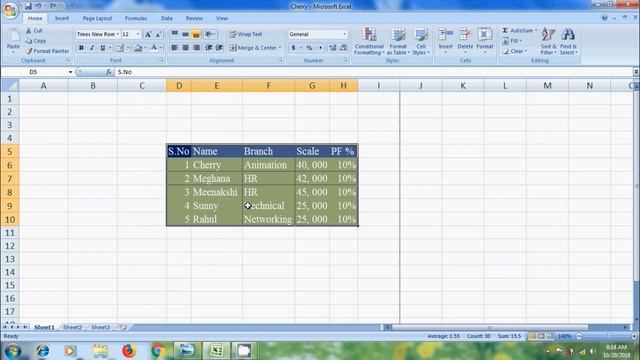Select column header I
The image size is (640, 360).
pyautogui.click(x=378, y=86)
